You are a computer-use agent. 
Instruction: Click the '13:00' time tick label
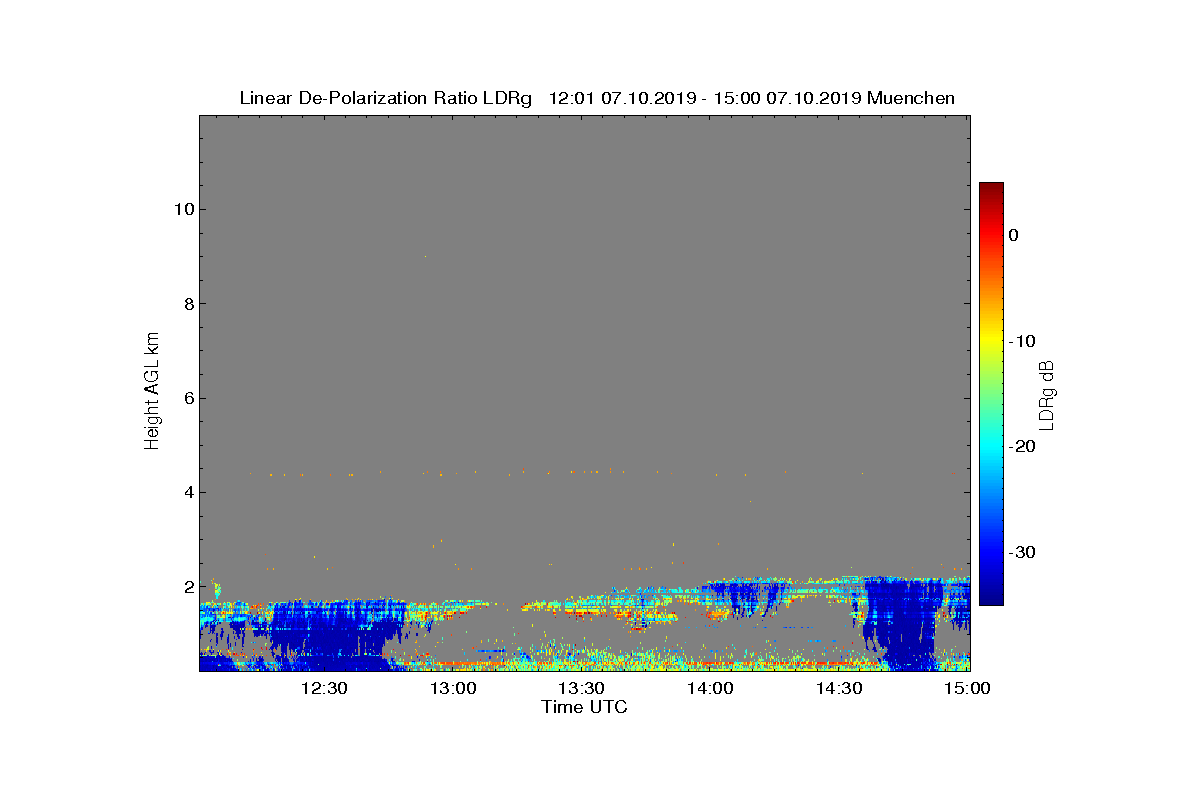(x=453, y=689)
